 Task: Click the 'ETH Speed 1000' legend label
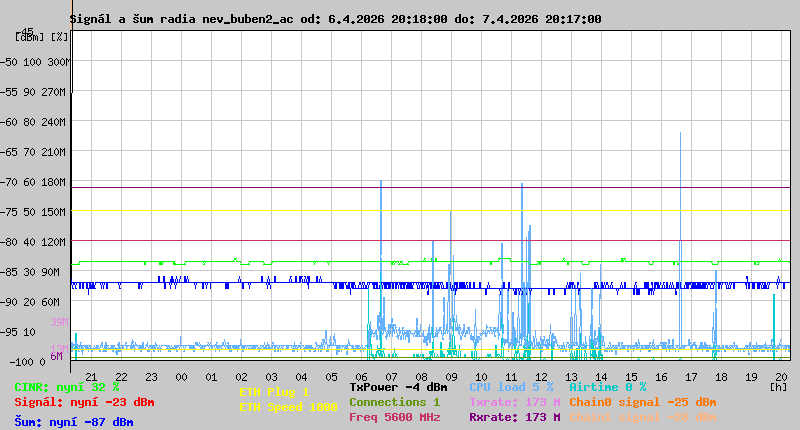(x=288, y=407)
